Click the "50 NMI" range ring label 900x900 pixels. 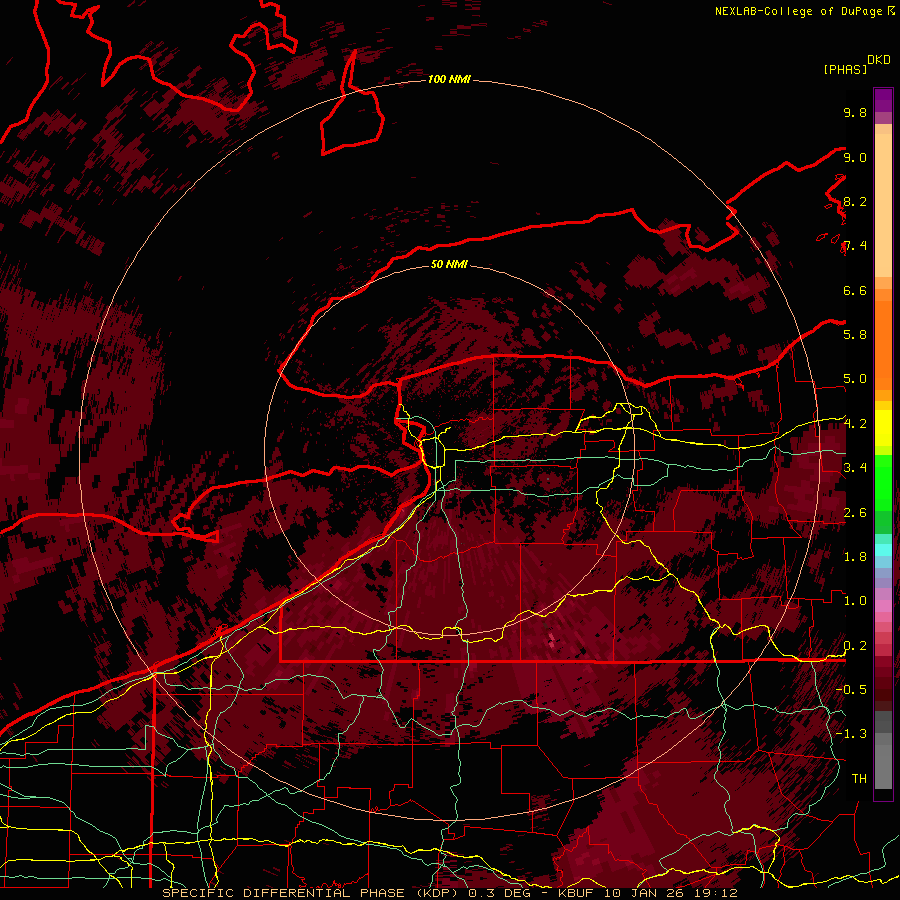[x=449, y=264]
